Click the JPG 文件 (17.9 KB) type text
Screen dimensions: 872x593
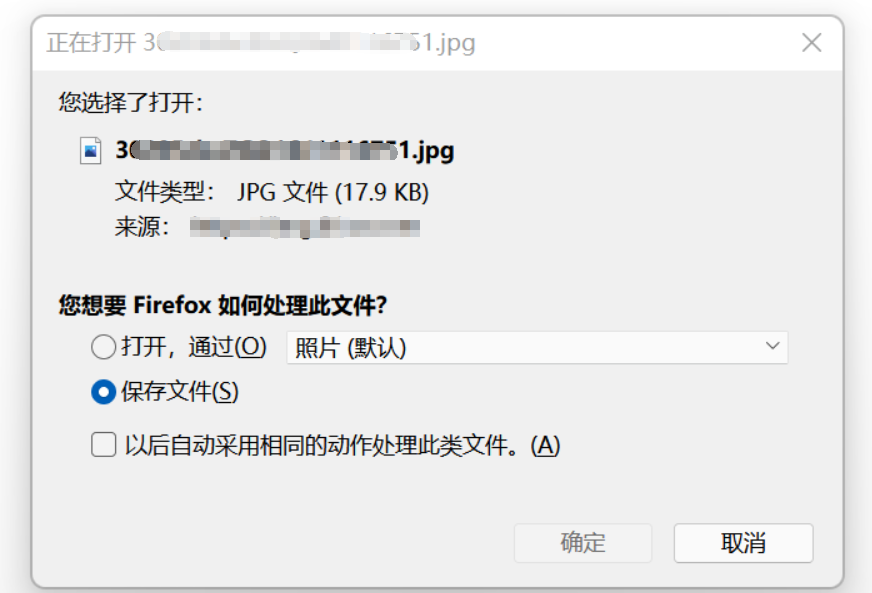point(333,192)
